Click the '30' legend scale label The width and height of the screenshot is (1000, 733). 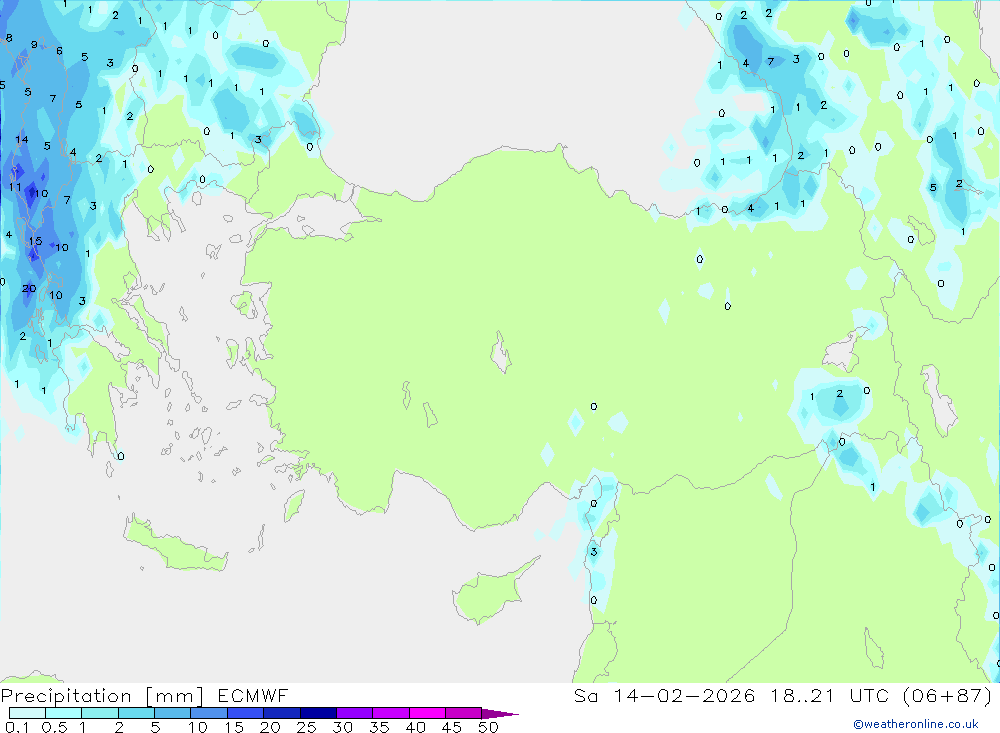342,727
